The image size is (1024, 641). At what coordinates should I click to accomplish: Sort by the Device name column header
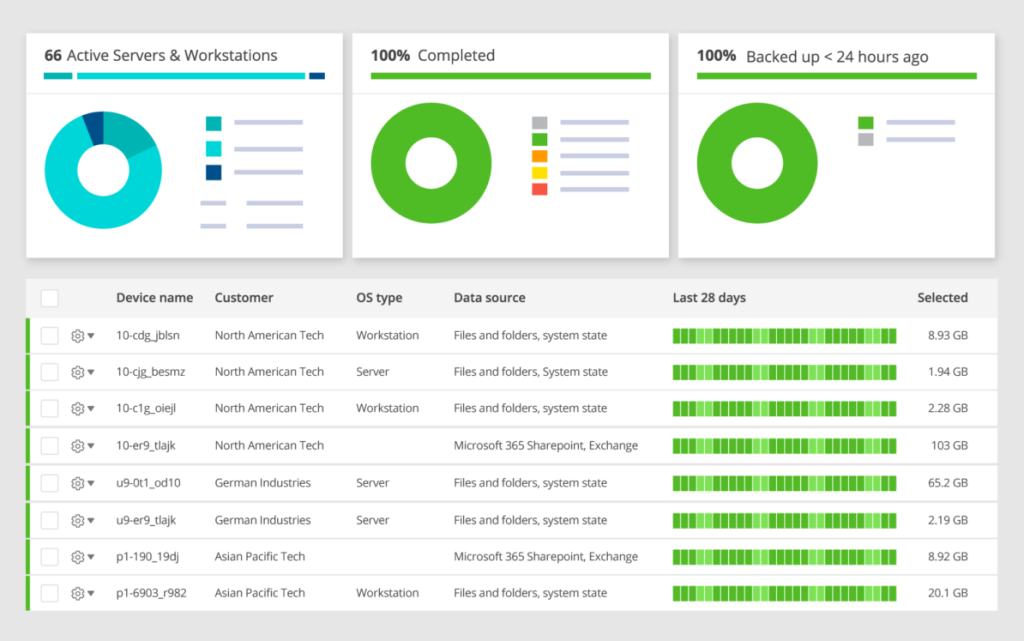[154, 297]
